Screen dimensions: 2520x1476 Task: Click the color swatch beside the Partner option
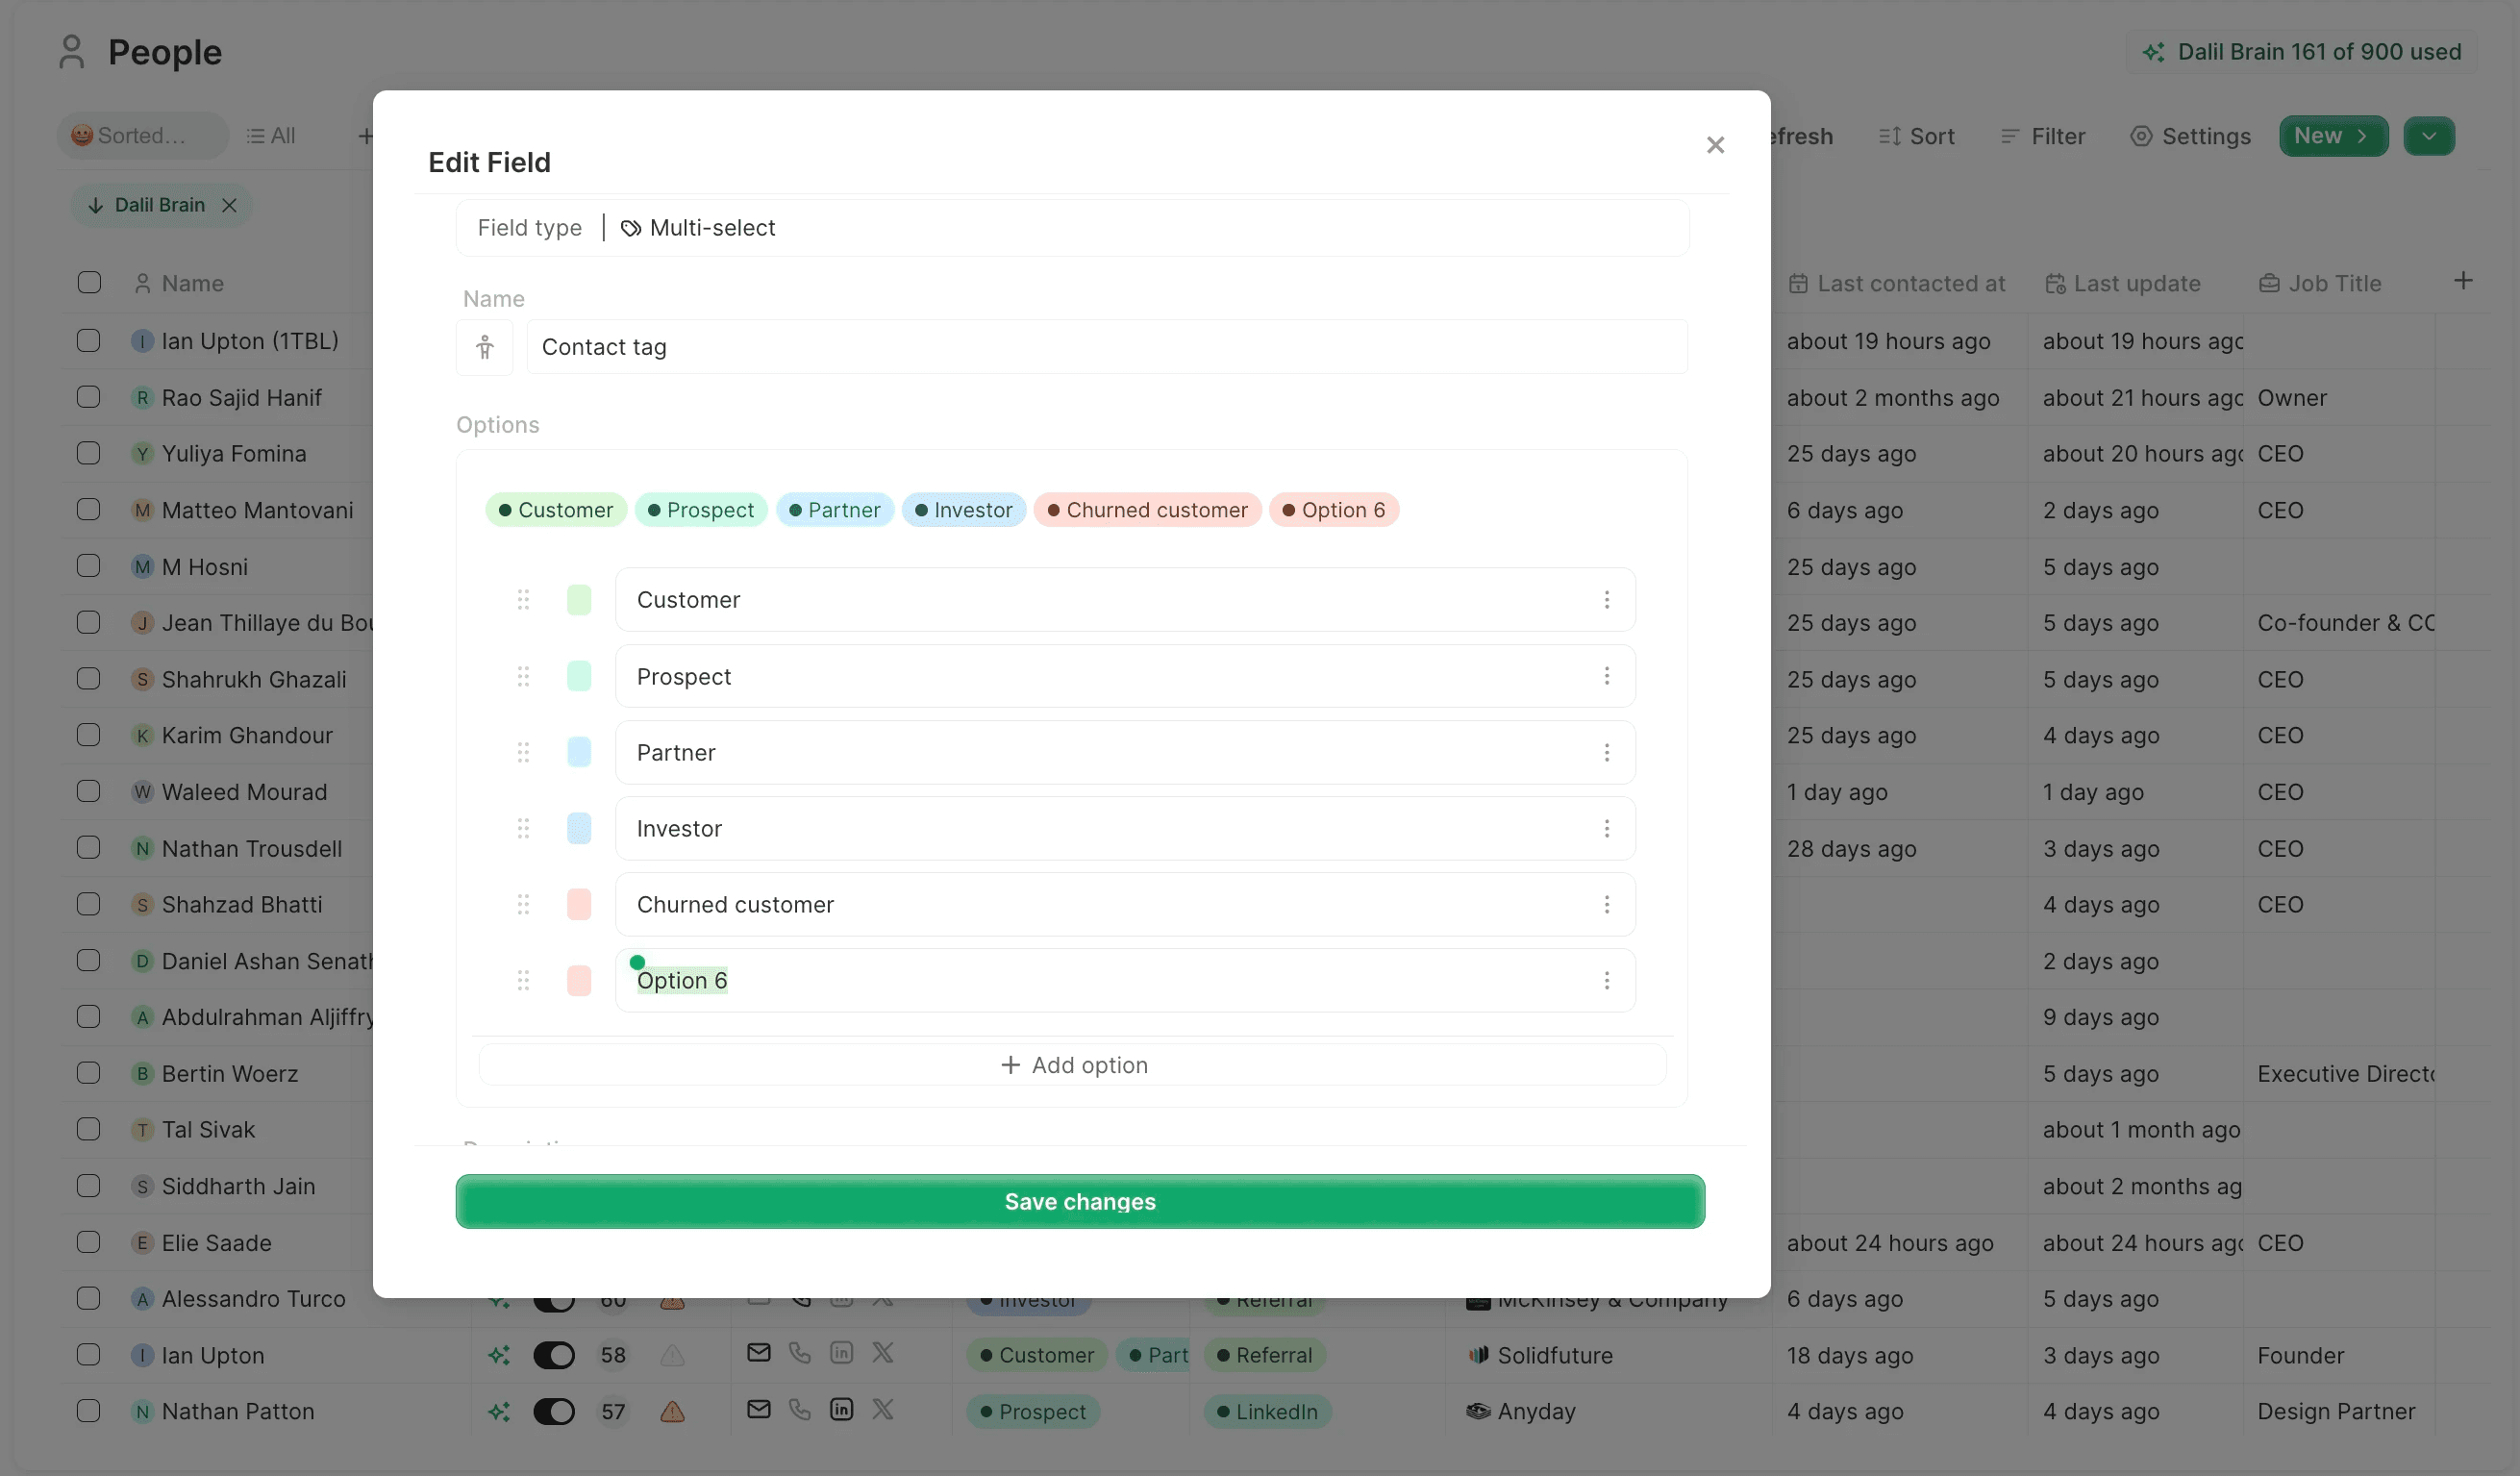579,752
